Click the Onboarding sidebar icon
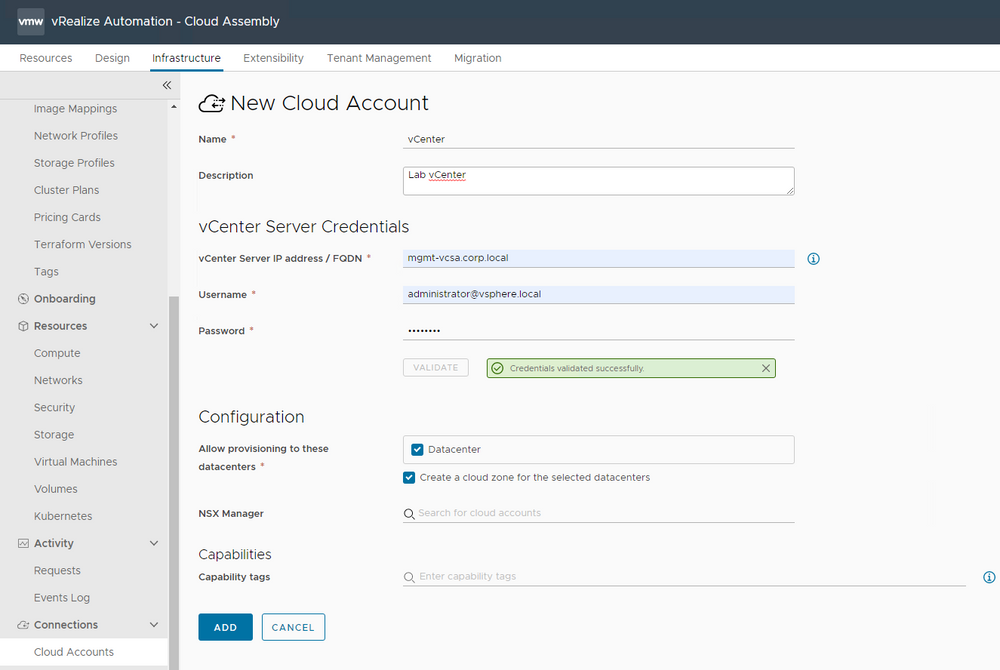The height and width of the screenshot is (670, 1000). (x=24, y=299)
